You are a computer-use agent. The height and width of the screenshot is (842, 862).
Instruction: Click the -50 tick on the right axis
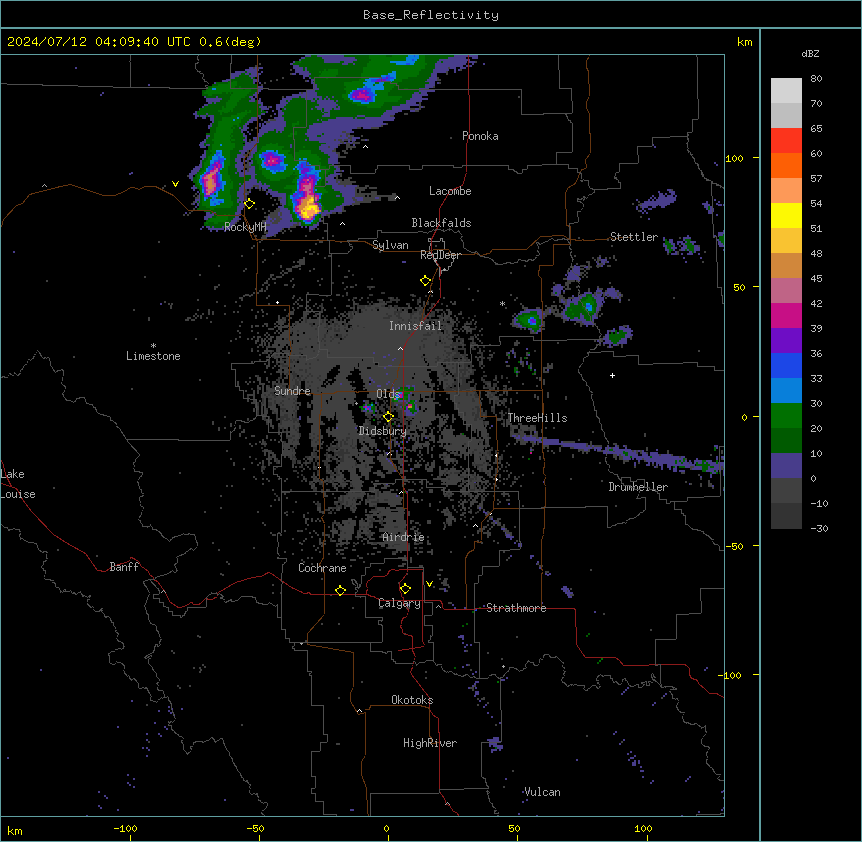734,546
